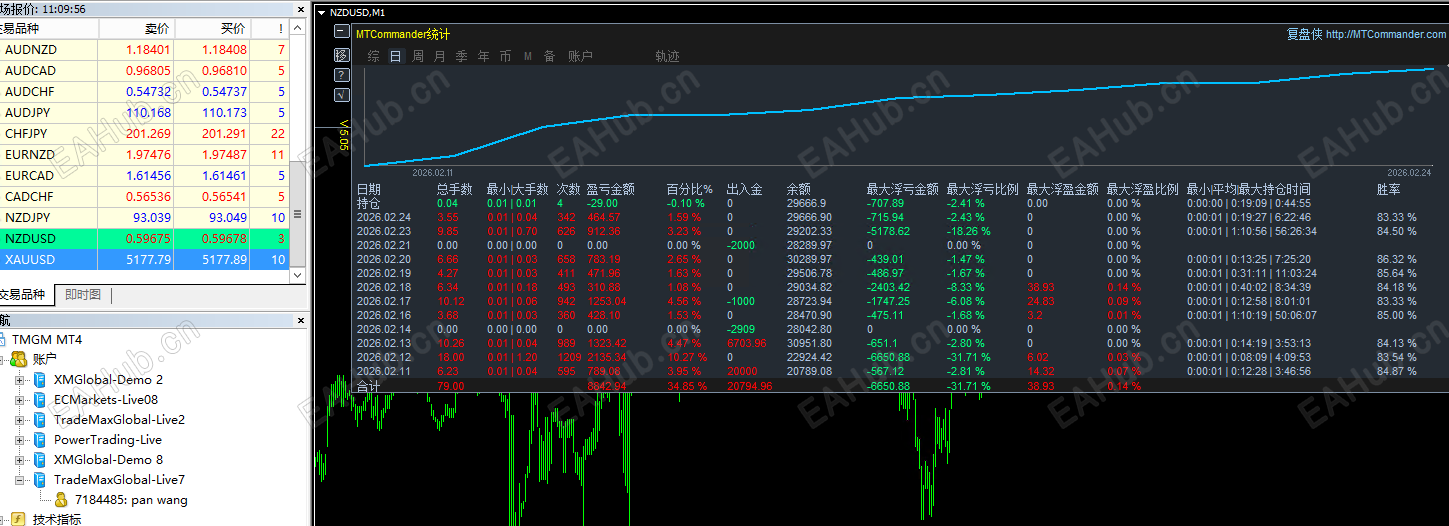Select the AUDNZD row in market watch
This screenshot has width=1449, height=526.
coord(145,49)
